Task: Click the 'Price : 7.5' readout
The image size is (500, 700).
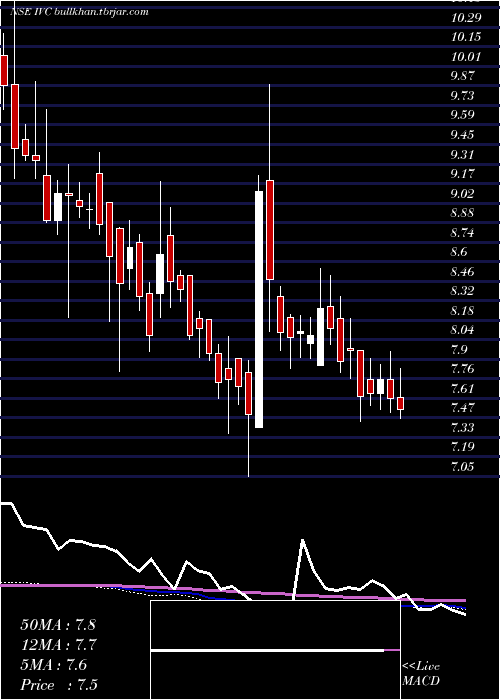Action: pos(59,685)
